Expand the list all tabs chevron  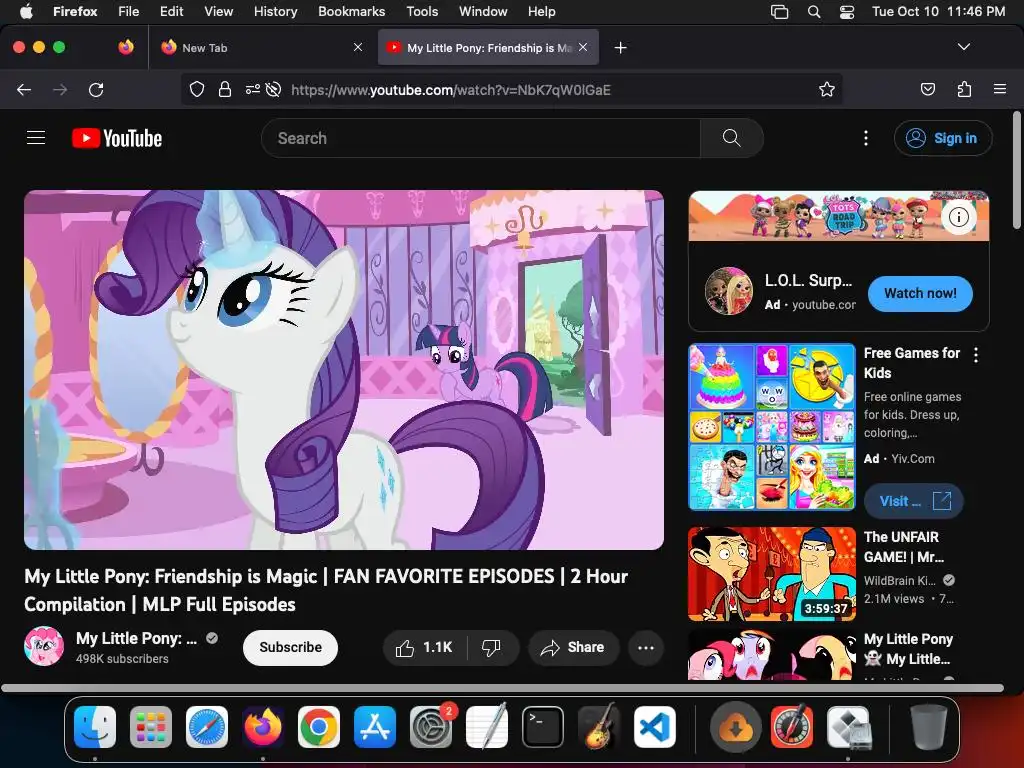(x=963, y=47)
